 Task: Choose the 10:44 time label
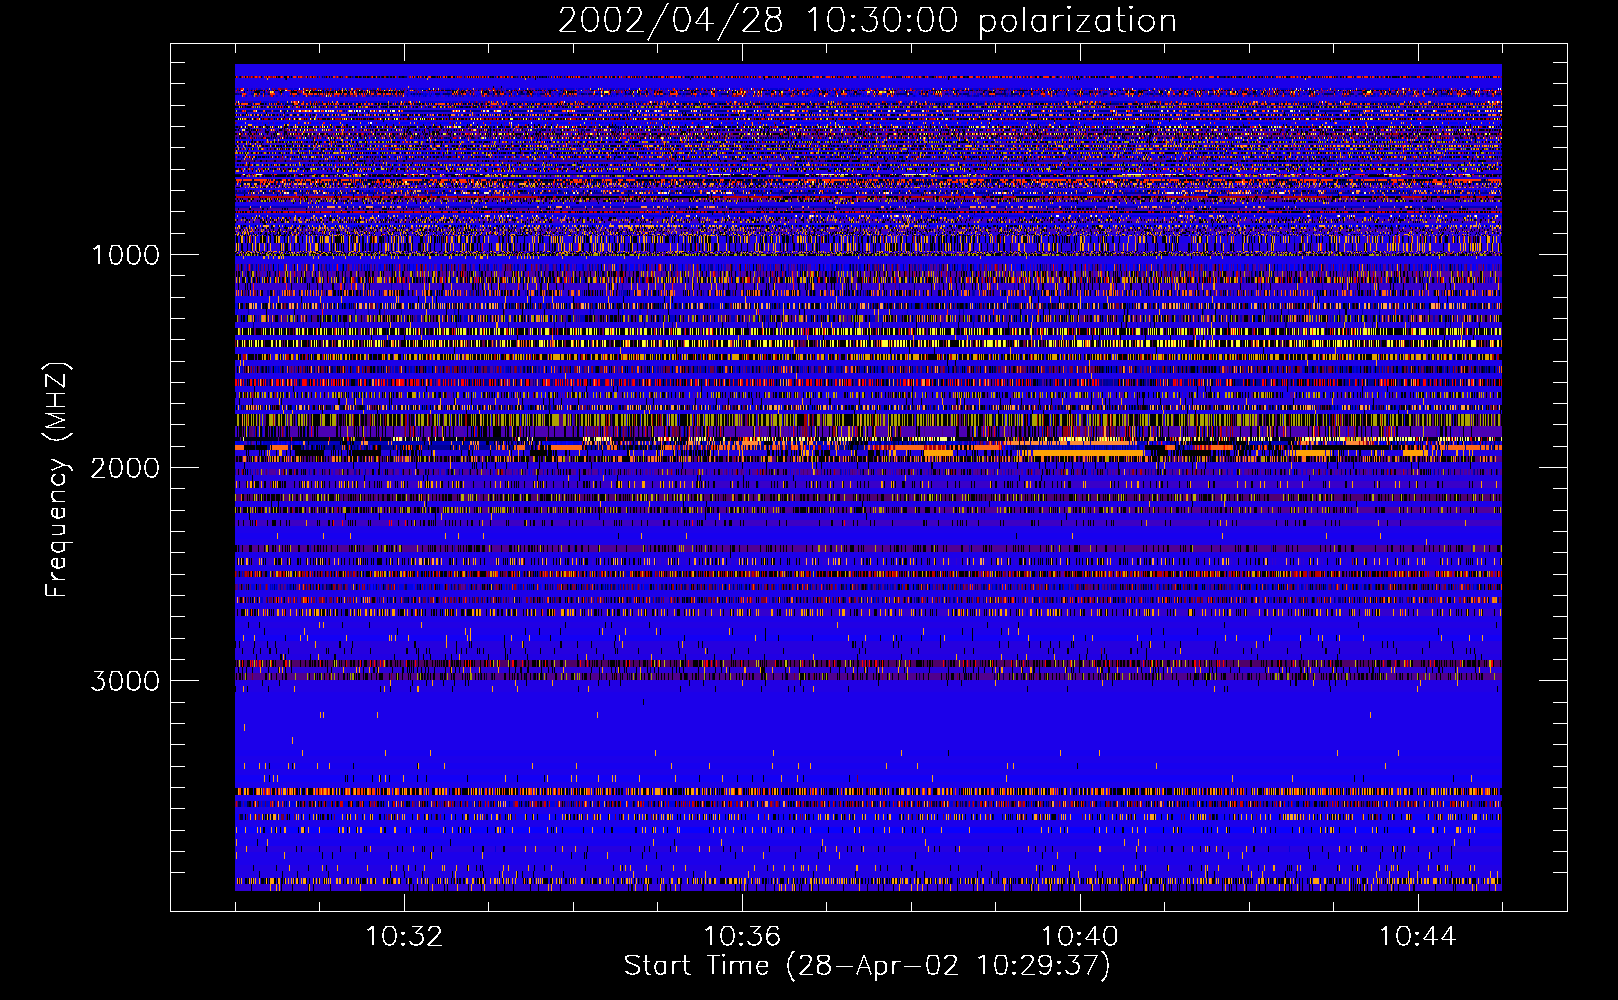(1417, 937)
